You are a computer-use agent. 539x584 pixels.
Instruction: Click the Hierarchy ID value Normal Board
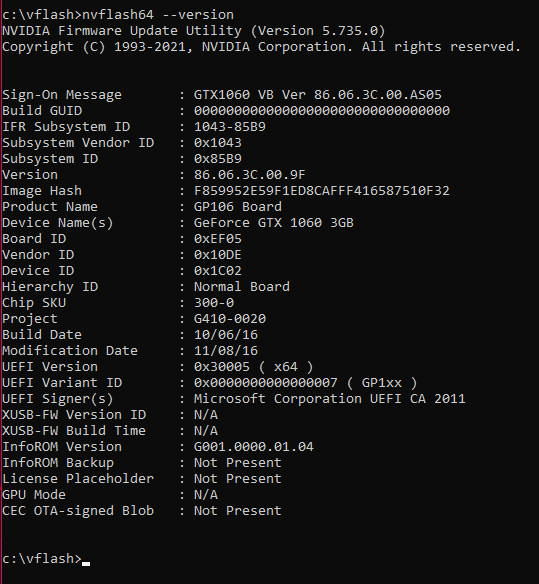pos(242,287)
